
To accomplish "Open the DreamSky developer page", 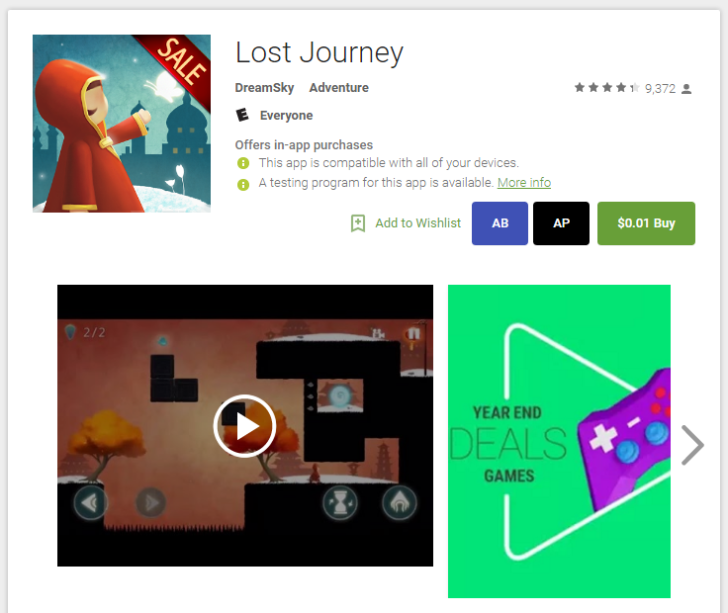I will tap(264, 88).
